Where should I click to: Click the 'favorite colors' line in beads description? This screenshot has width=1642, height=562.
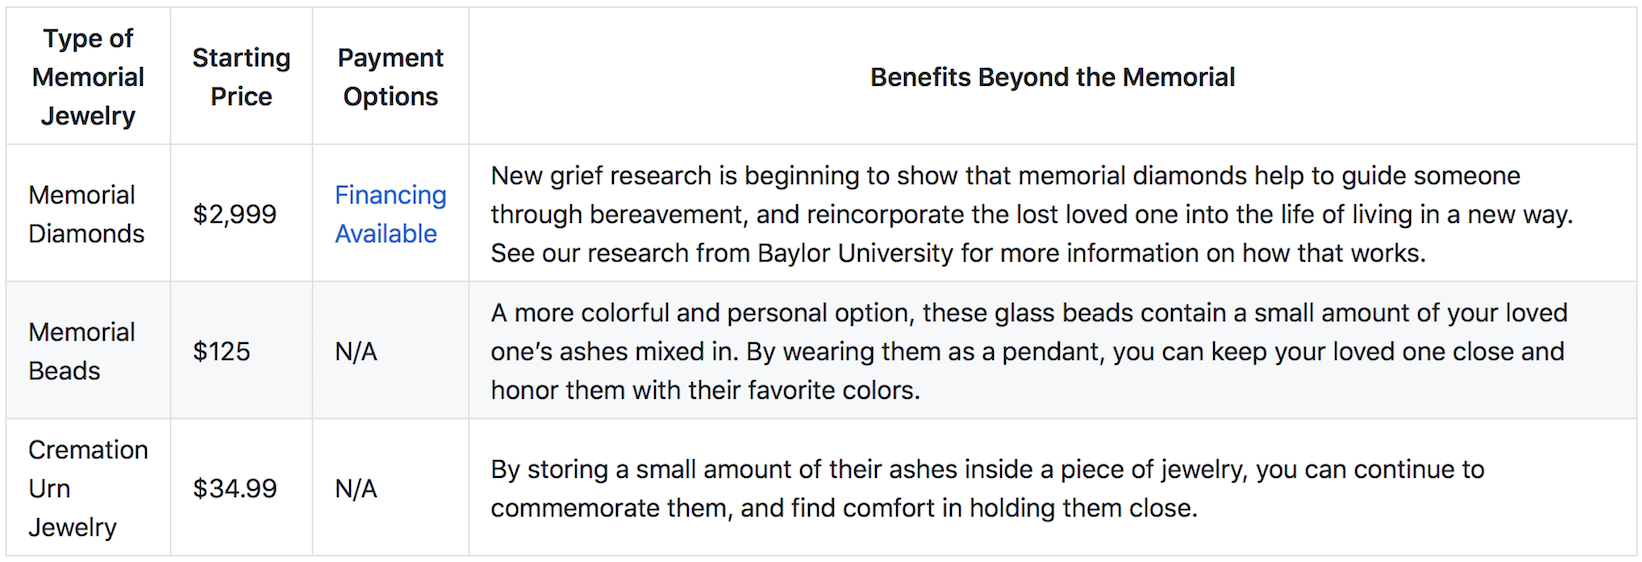click(x=705, y=390)
